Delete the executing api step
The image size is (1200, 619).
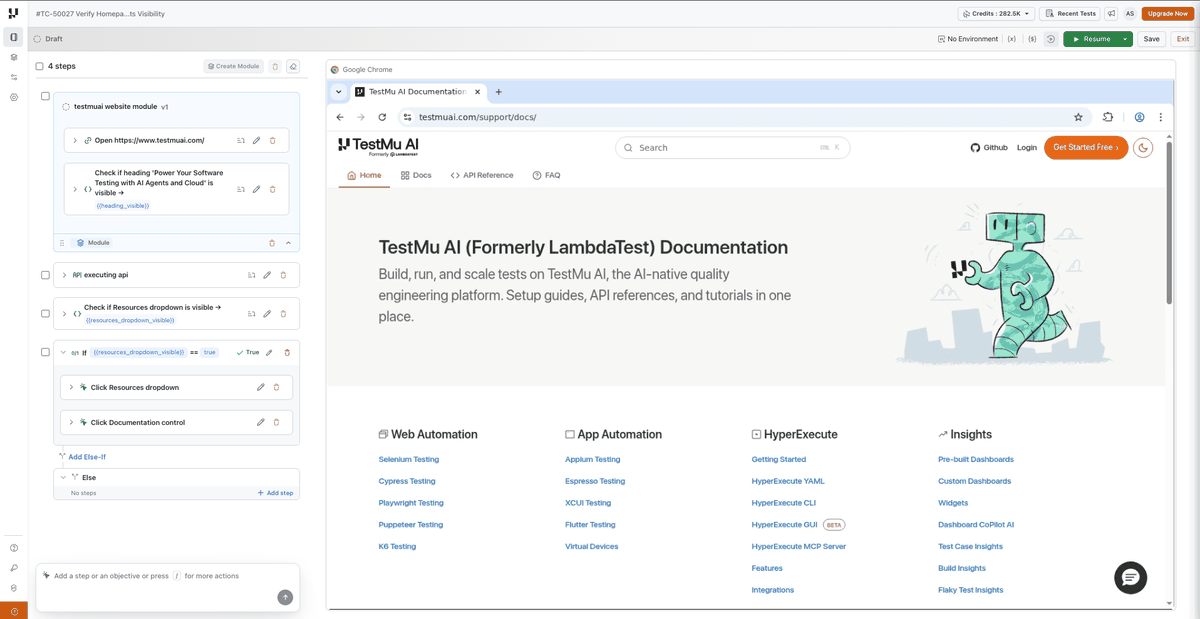283,275
